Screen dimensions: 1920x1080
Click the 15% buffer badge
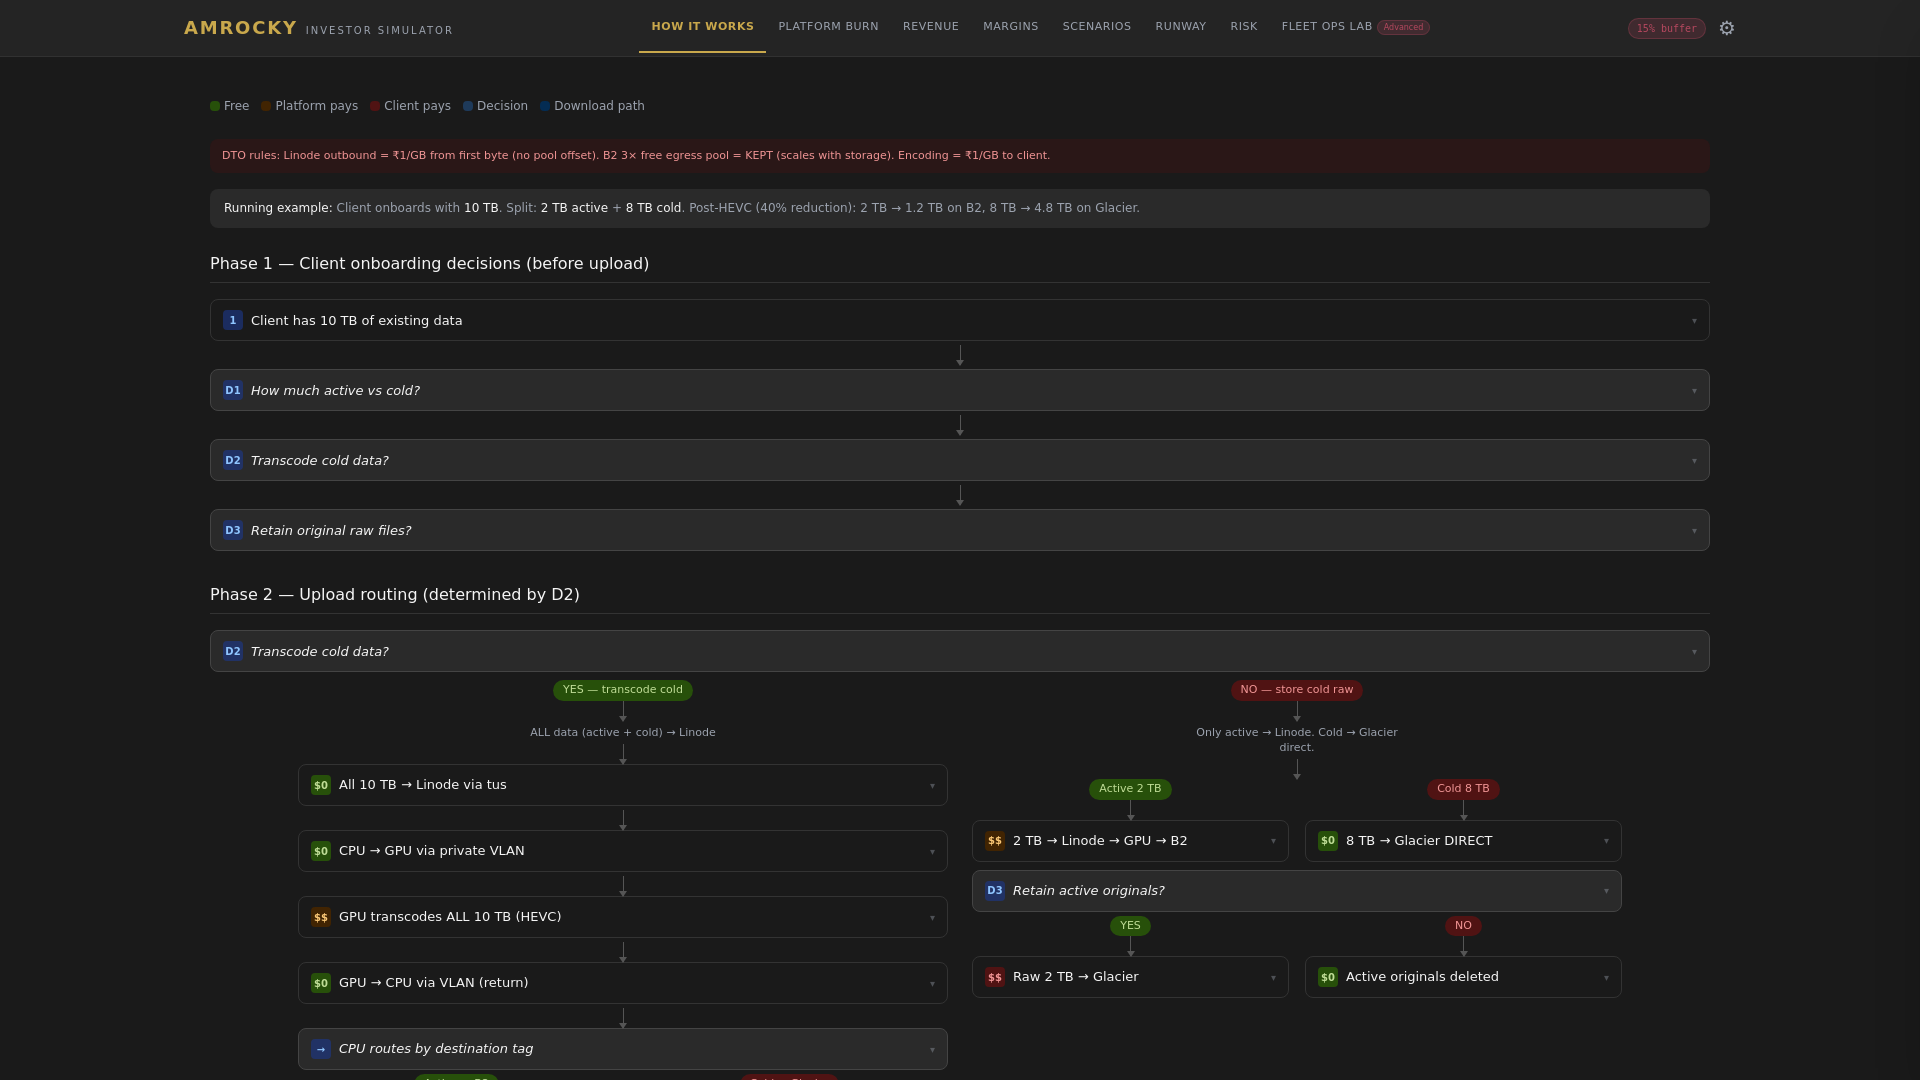click(1666, 28)
